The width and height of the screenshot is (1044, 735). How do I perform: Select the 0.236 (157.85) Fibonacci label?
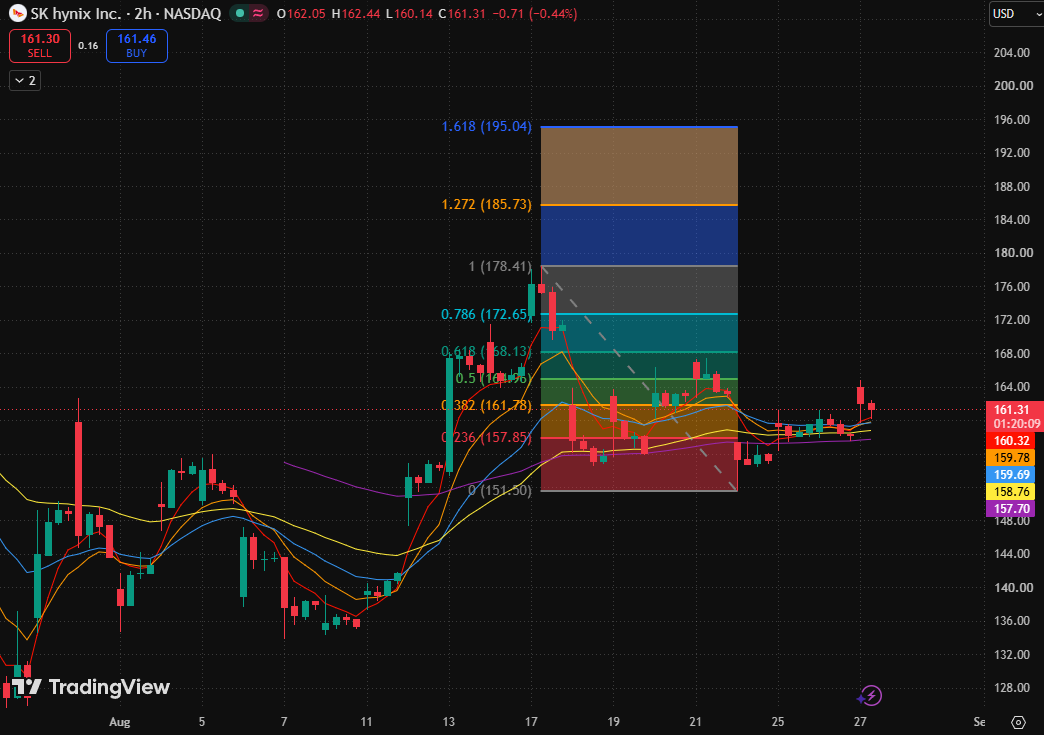tap(487, 437)
